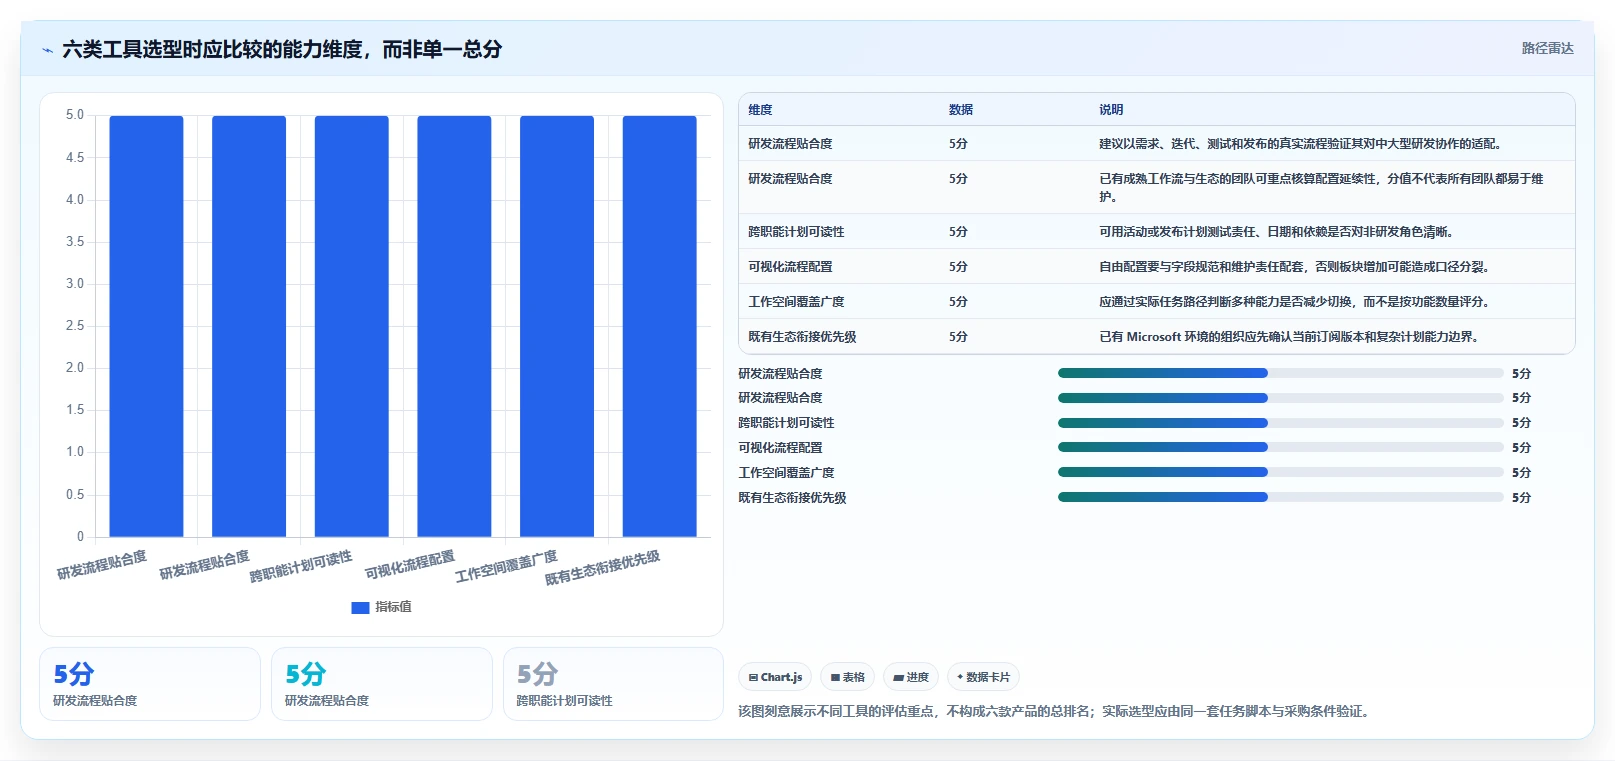1615x761 pixels.
Task: Click the 可视化流程配置 label in the progress list
Action: point(780,448)
